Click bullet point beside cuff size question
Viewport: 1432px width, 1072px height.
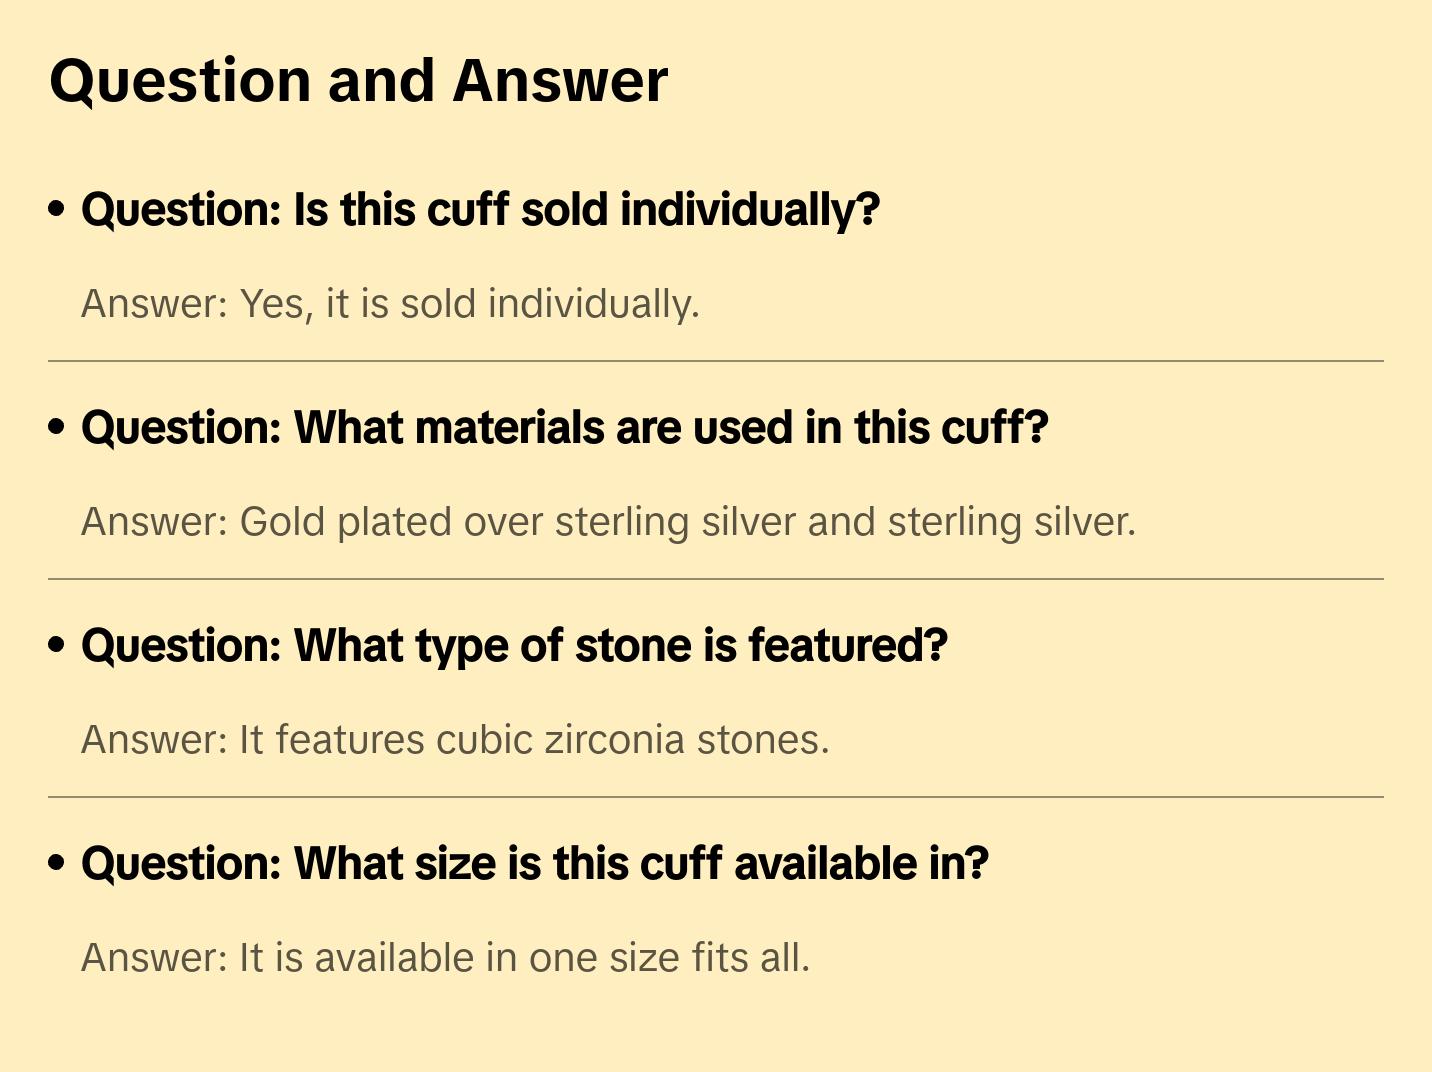[57, 864]
